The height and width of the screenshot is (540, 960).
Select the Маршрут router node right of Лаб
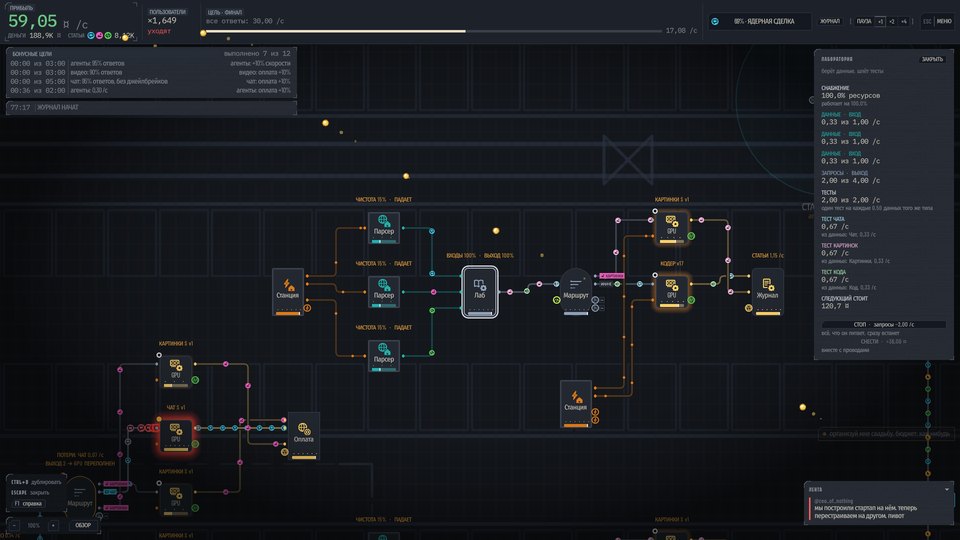coord(576,291)
